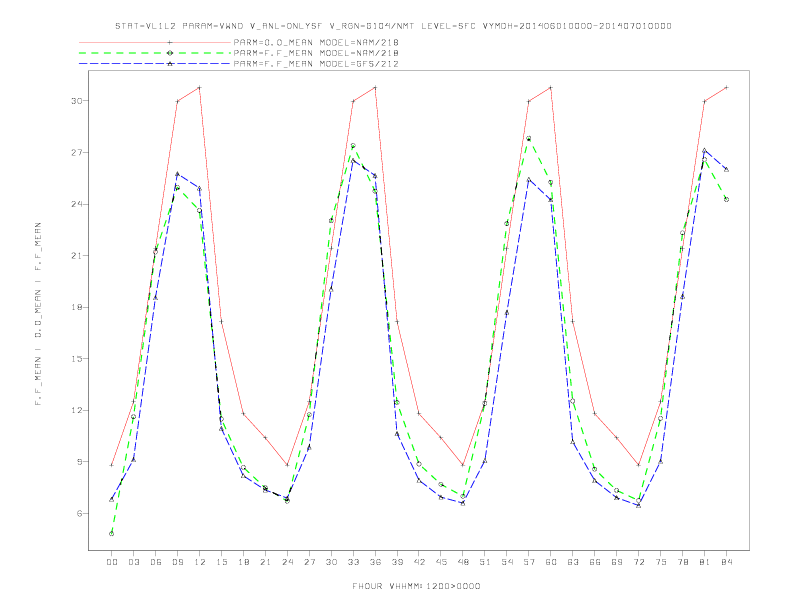Click x-axis tick label 15
The width and height of the screenshot is (792, 612).
[x=221, y=562]
